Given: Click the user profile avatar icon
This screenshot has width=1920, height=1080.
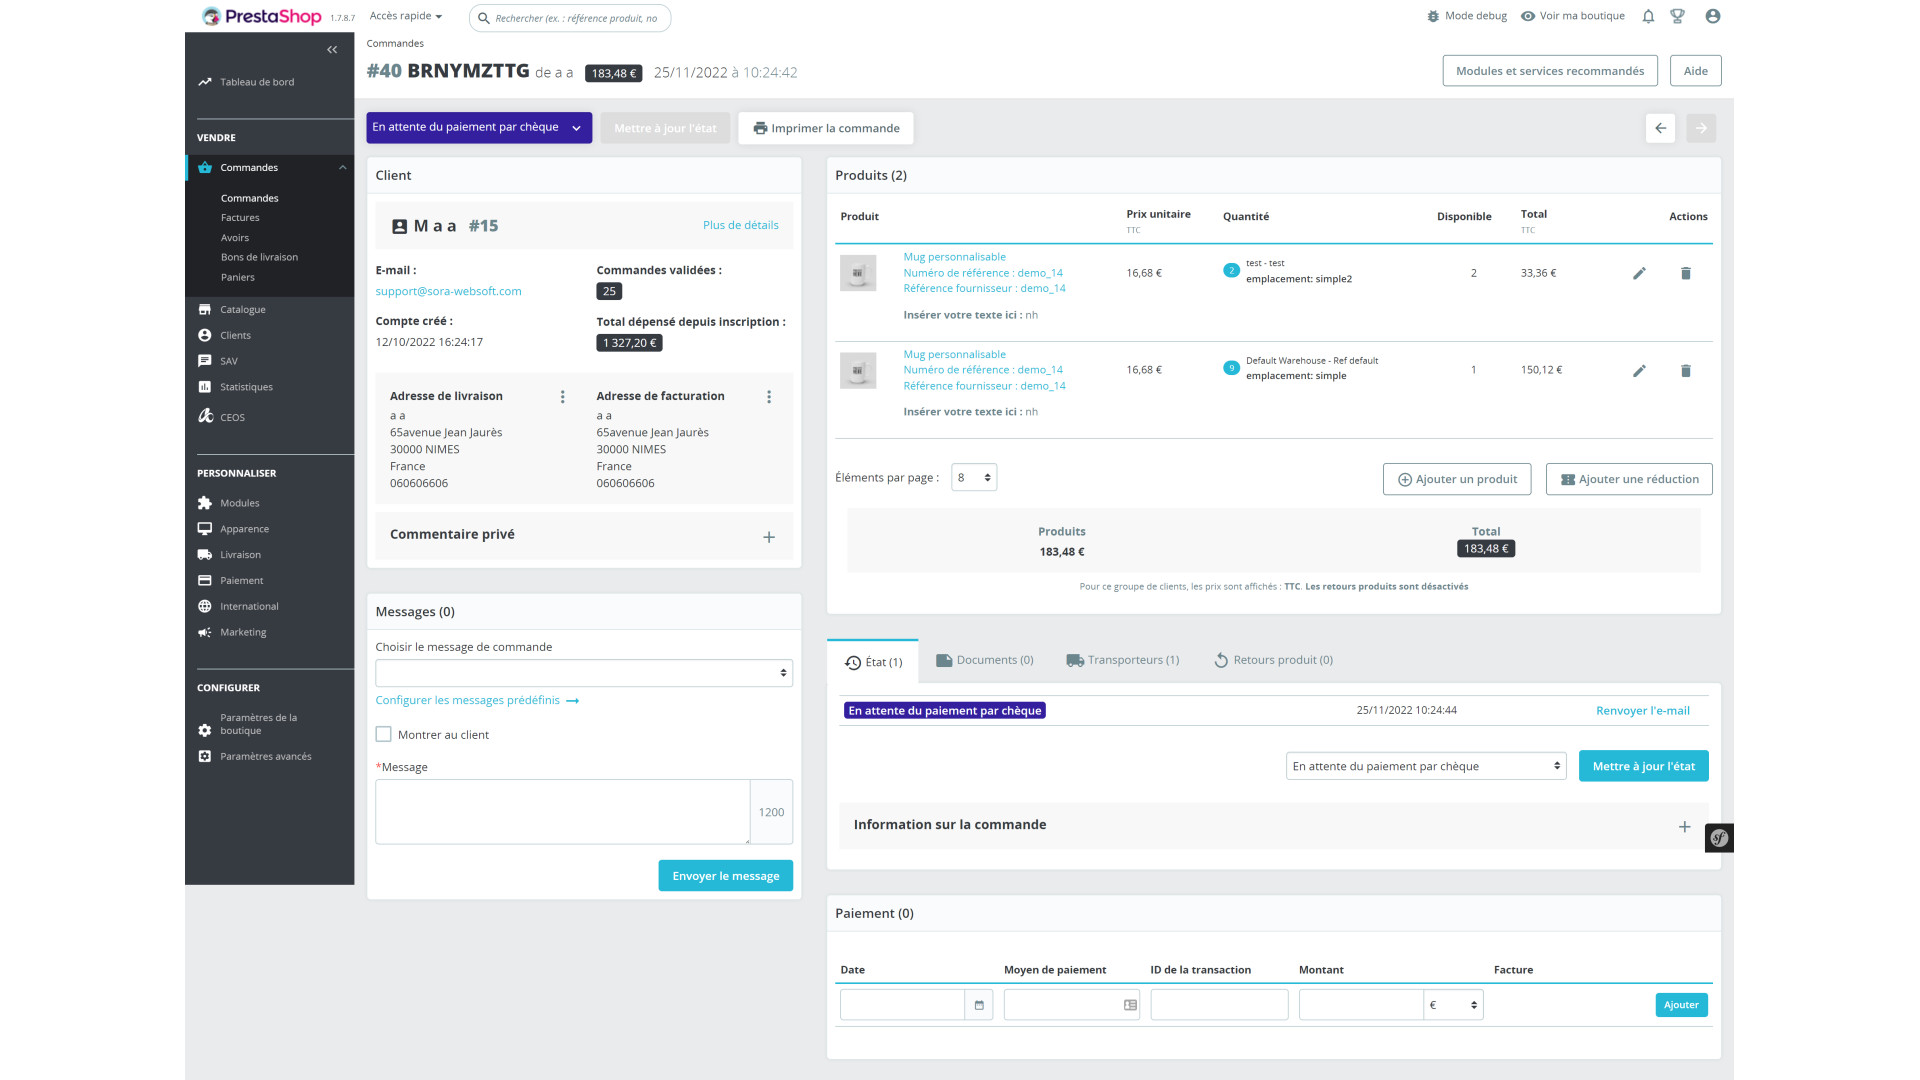Looking at the screenshot, I should tap(1713, 16).
